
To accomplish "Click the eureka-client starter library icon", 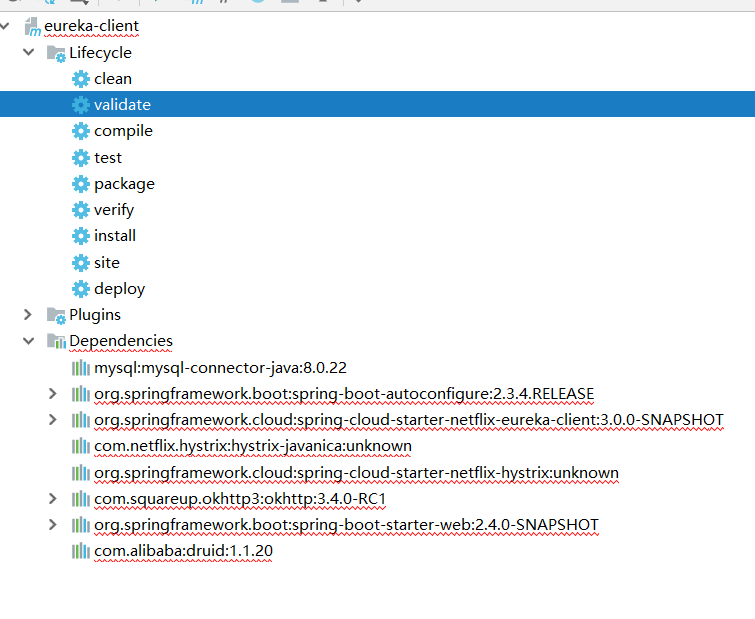I will coord(80,420).
